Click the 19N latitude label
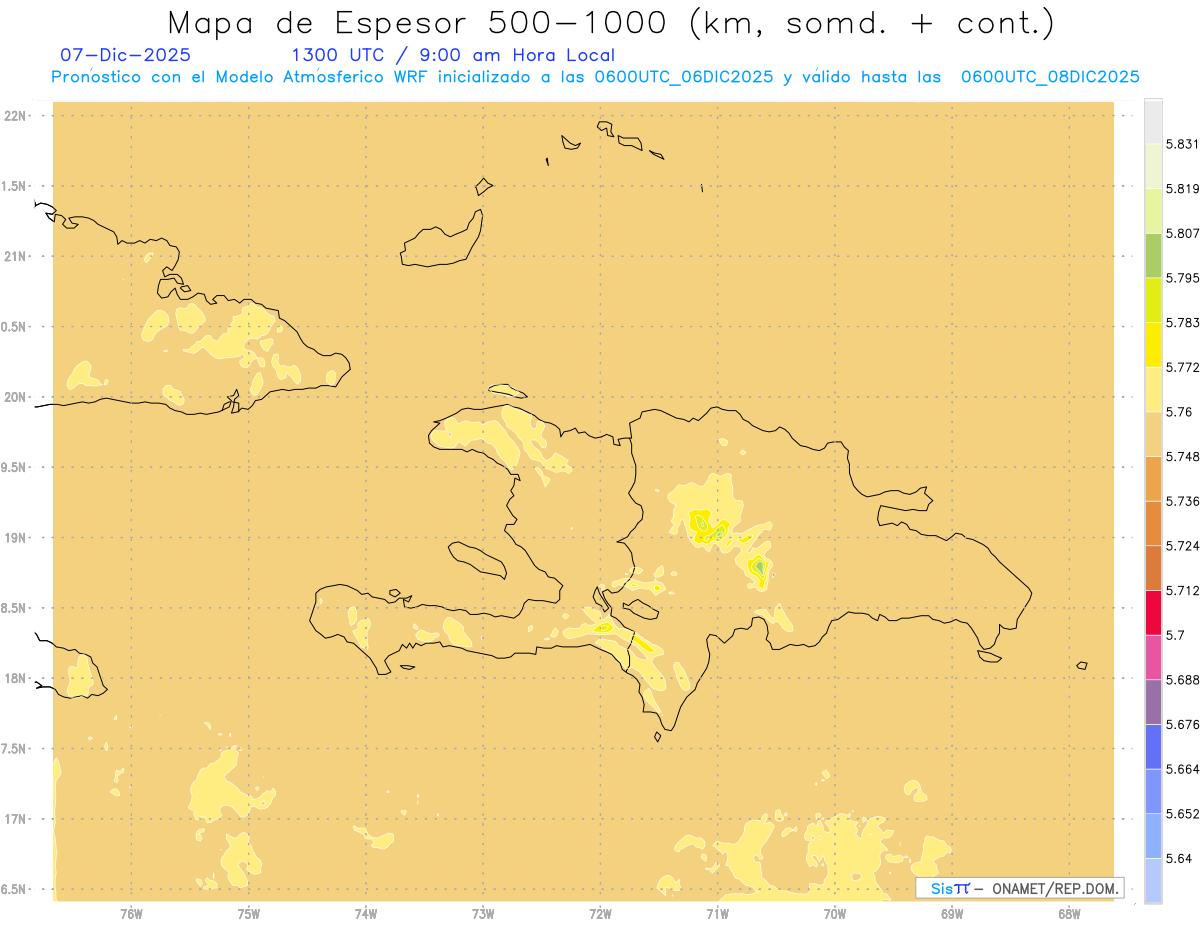Screen dimensions: 1200x927 14,538
